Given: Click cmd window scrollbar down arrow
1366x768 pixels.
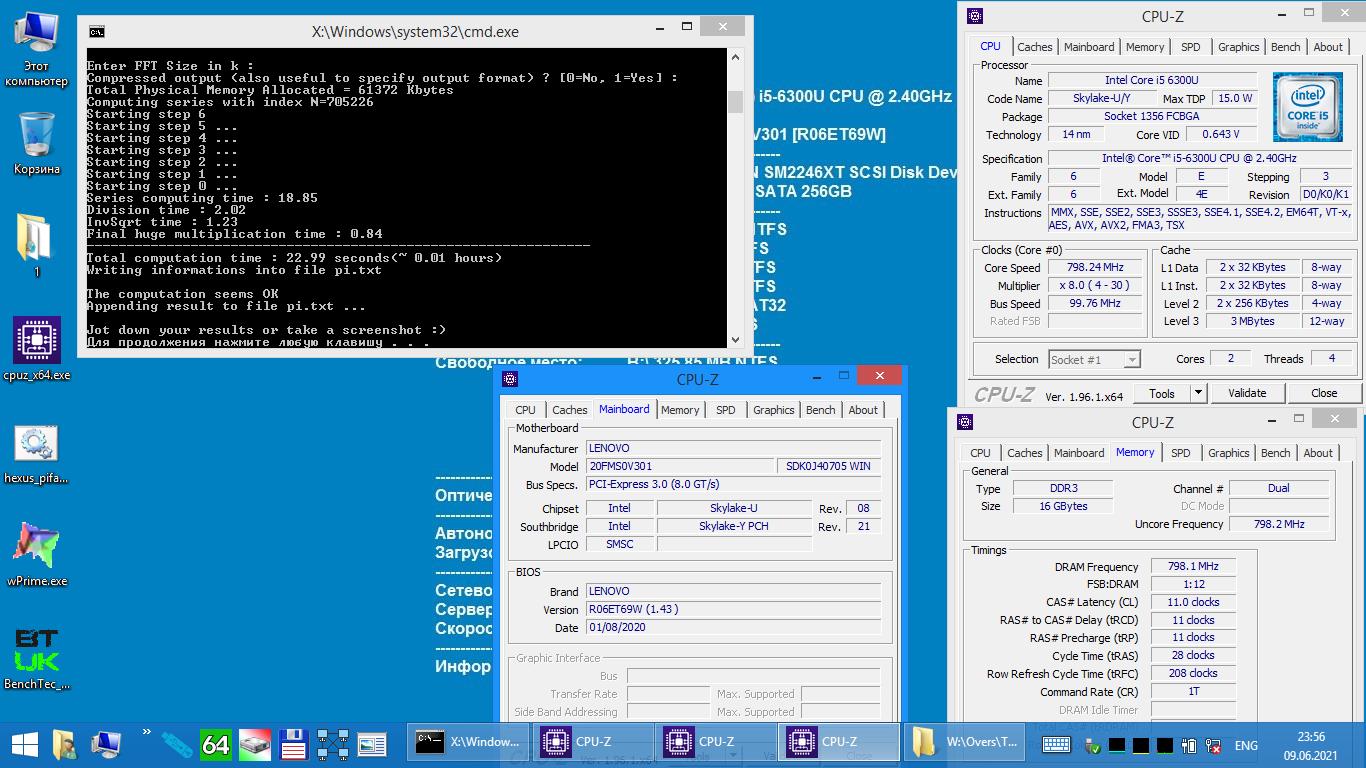Looking at the screenshot, I should [x=736, y=339].
